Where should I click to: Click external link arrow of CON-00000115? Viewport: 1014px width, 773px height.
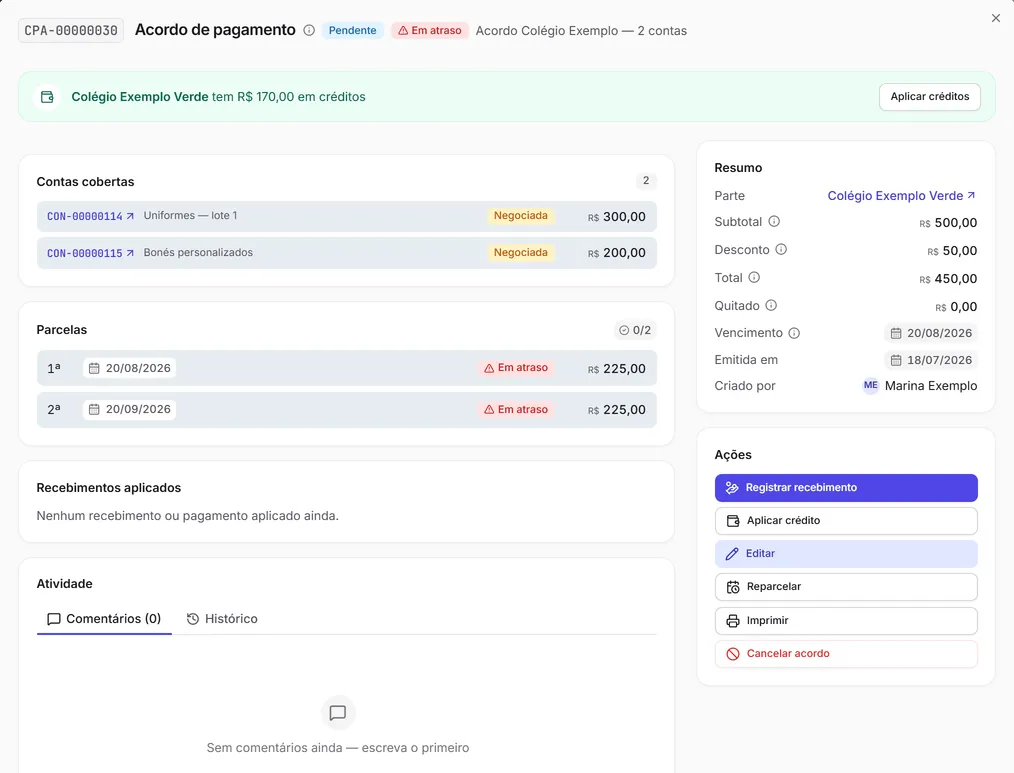tap(130, 253)
